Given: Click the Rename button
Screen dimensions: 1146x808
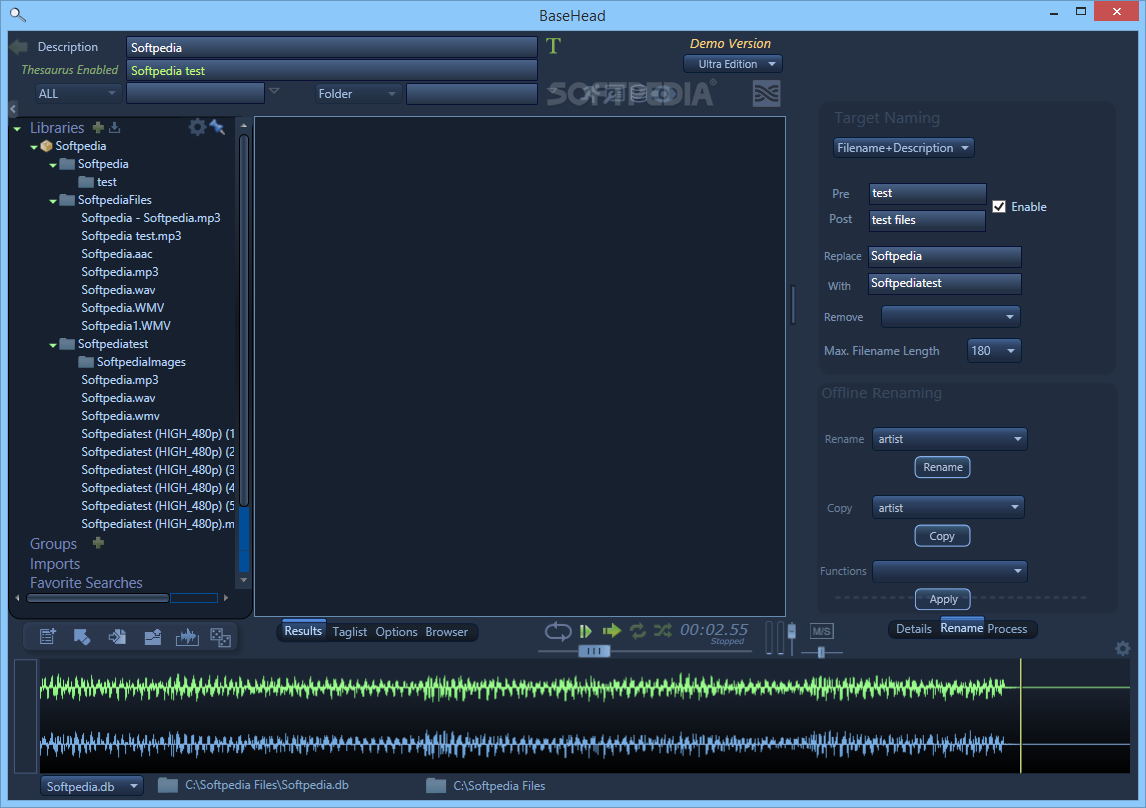Looking at the screenshot, I should pos(943,467).
